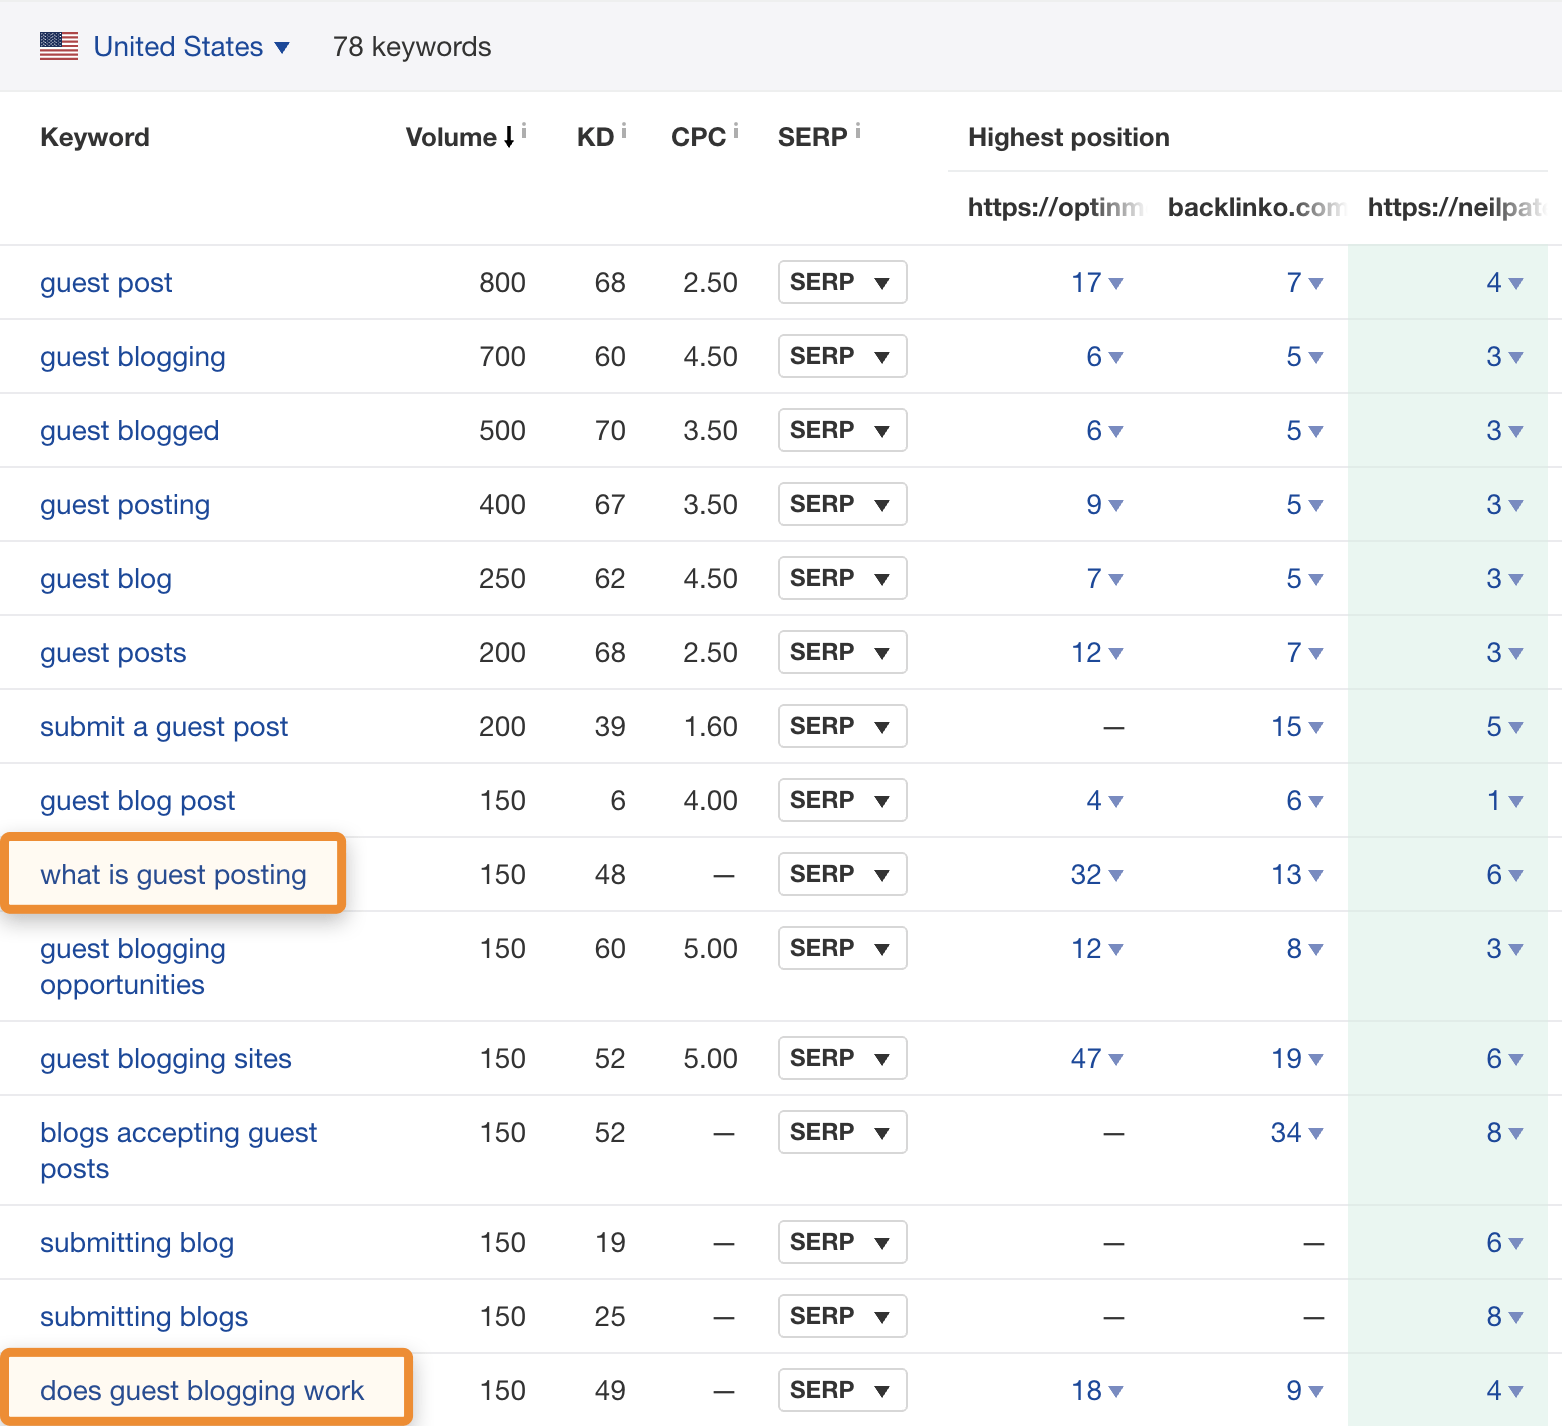The width and height of the screenshot is (1562, 1426).
Task: Click the Volume column info icon
Action: (x=525, y=128)
